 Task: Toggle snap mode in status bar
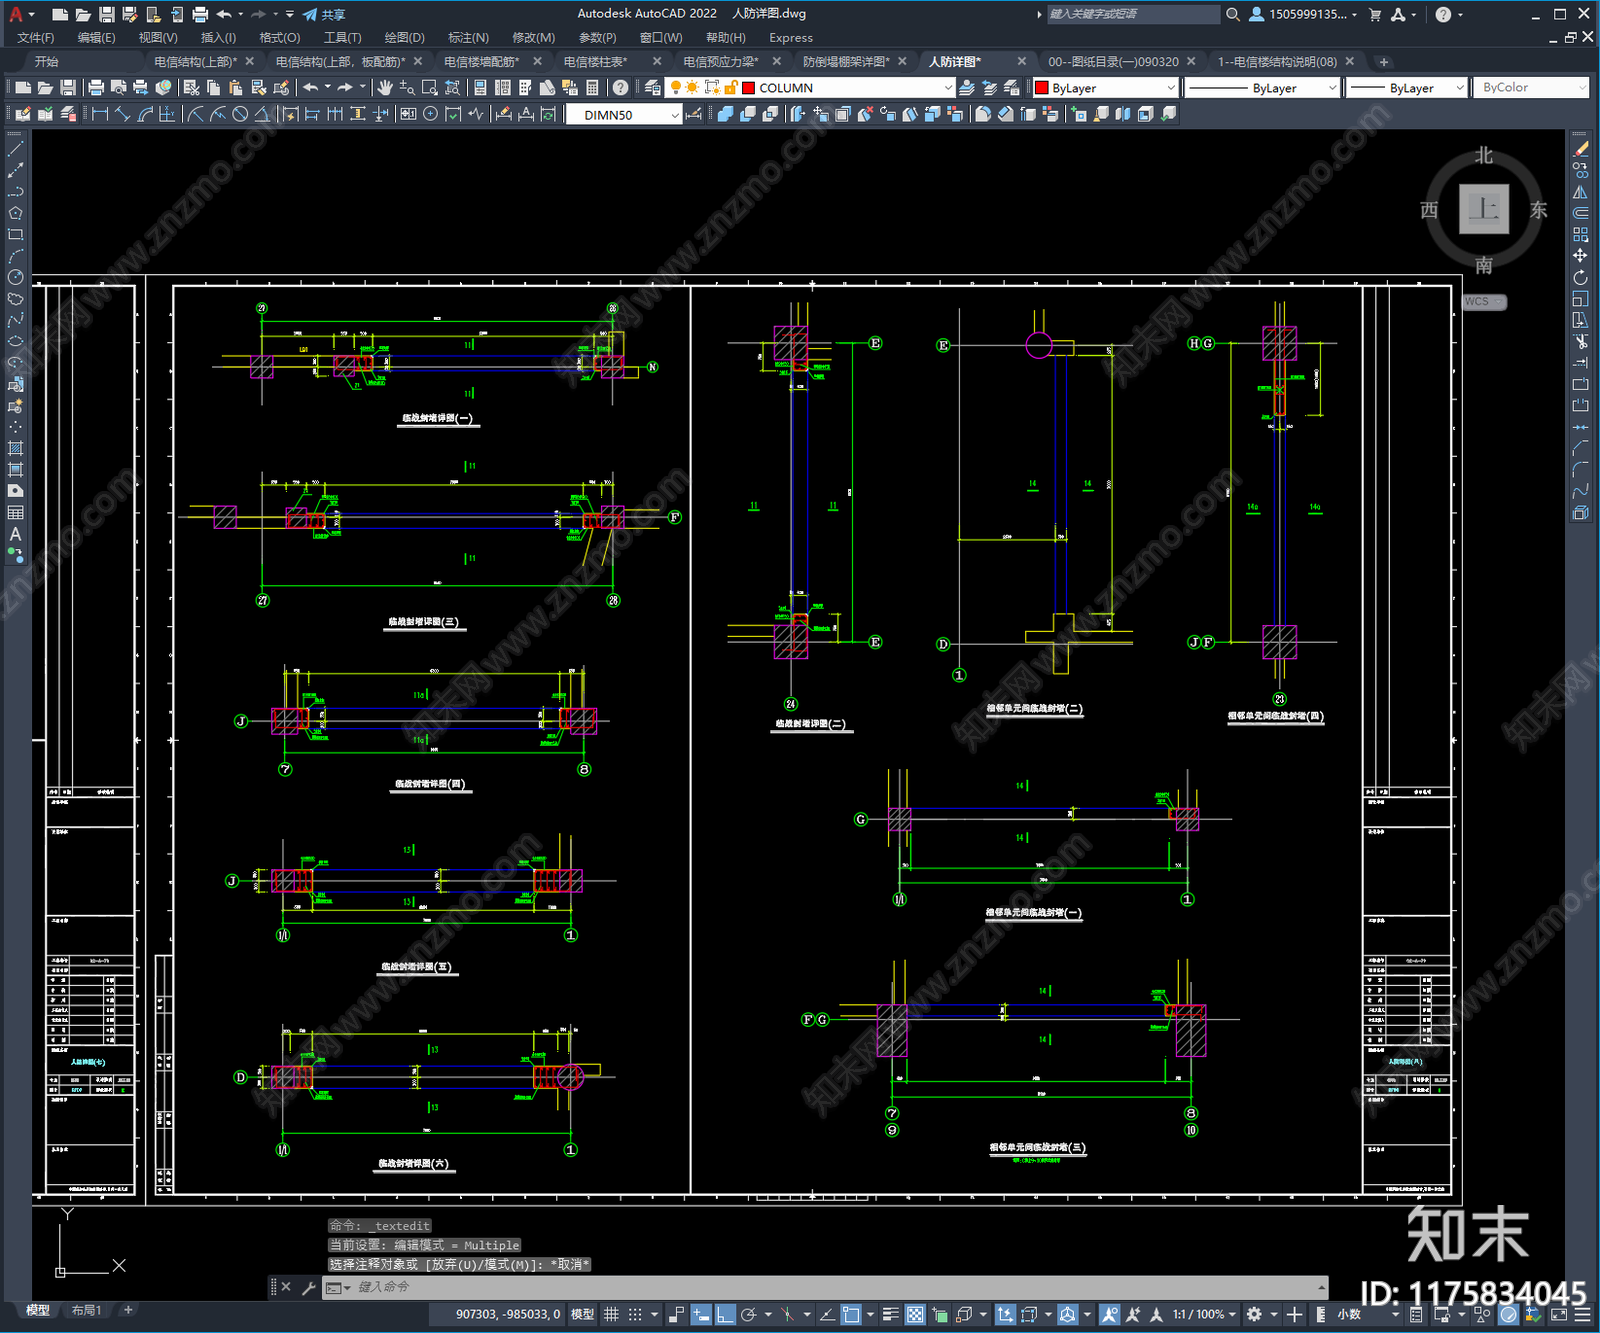pos(634,1314)
